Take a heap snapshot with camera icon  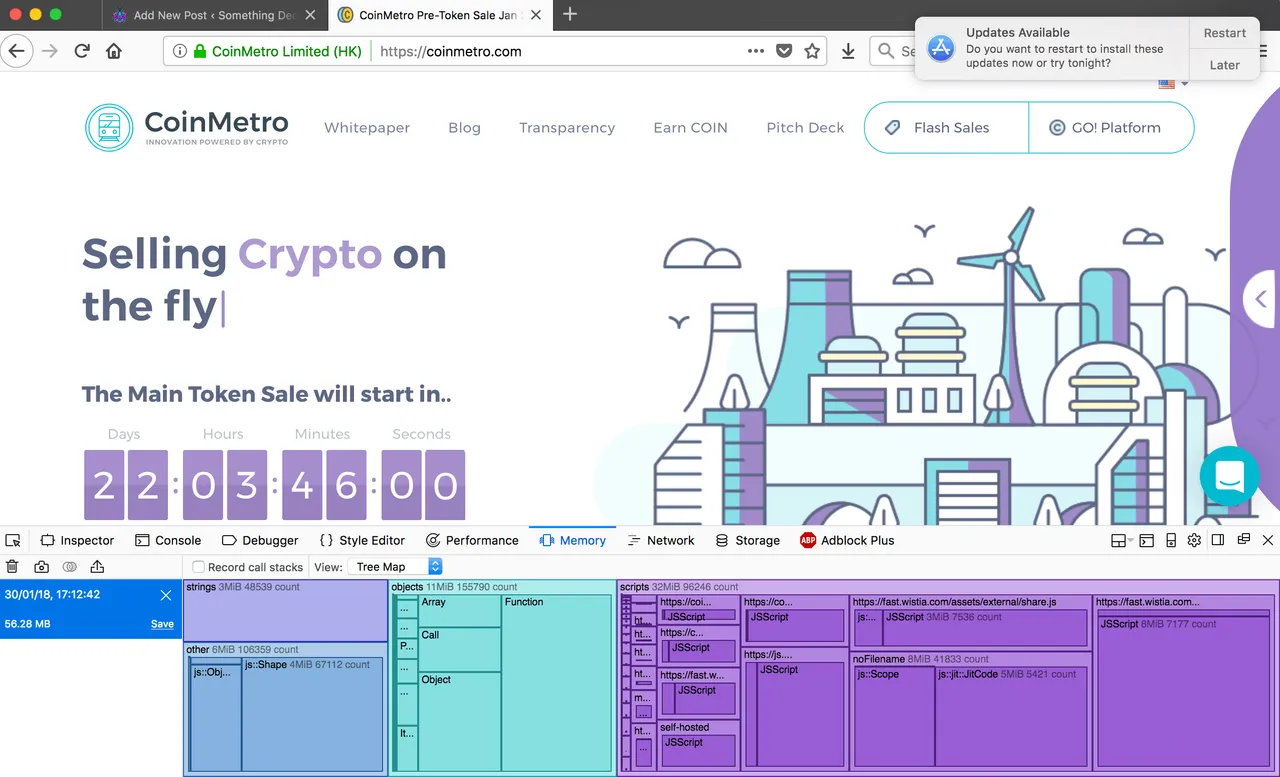(41, 567)
